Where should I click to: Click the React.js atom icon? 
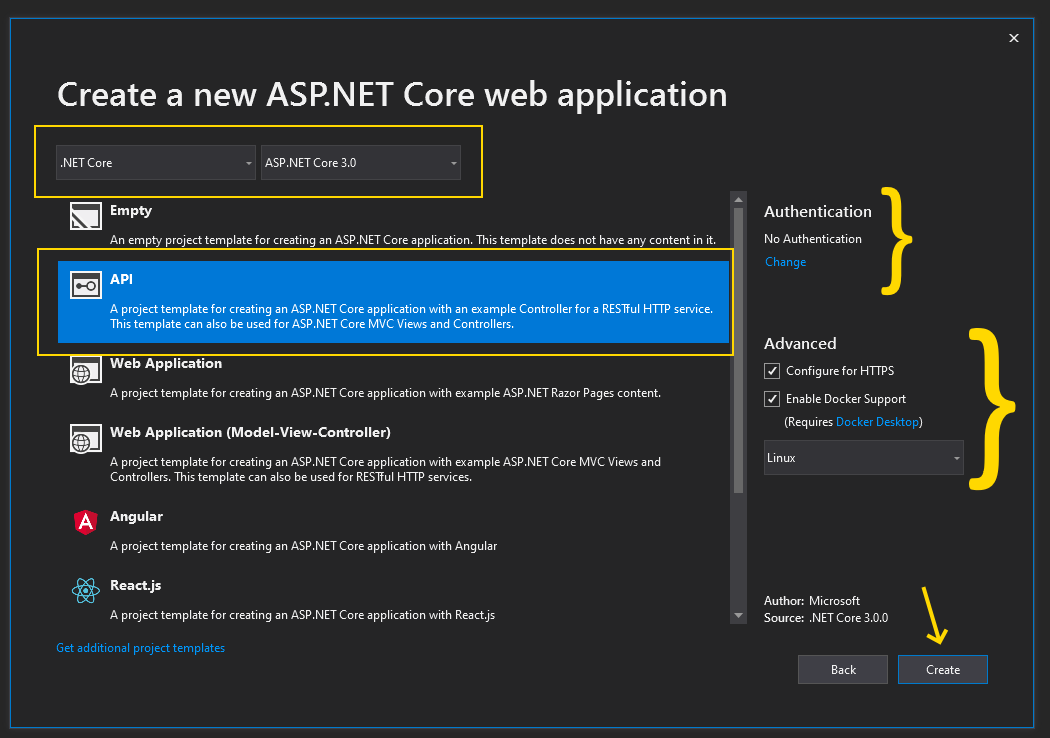pos(86,591)
